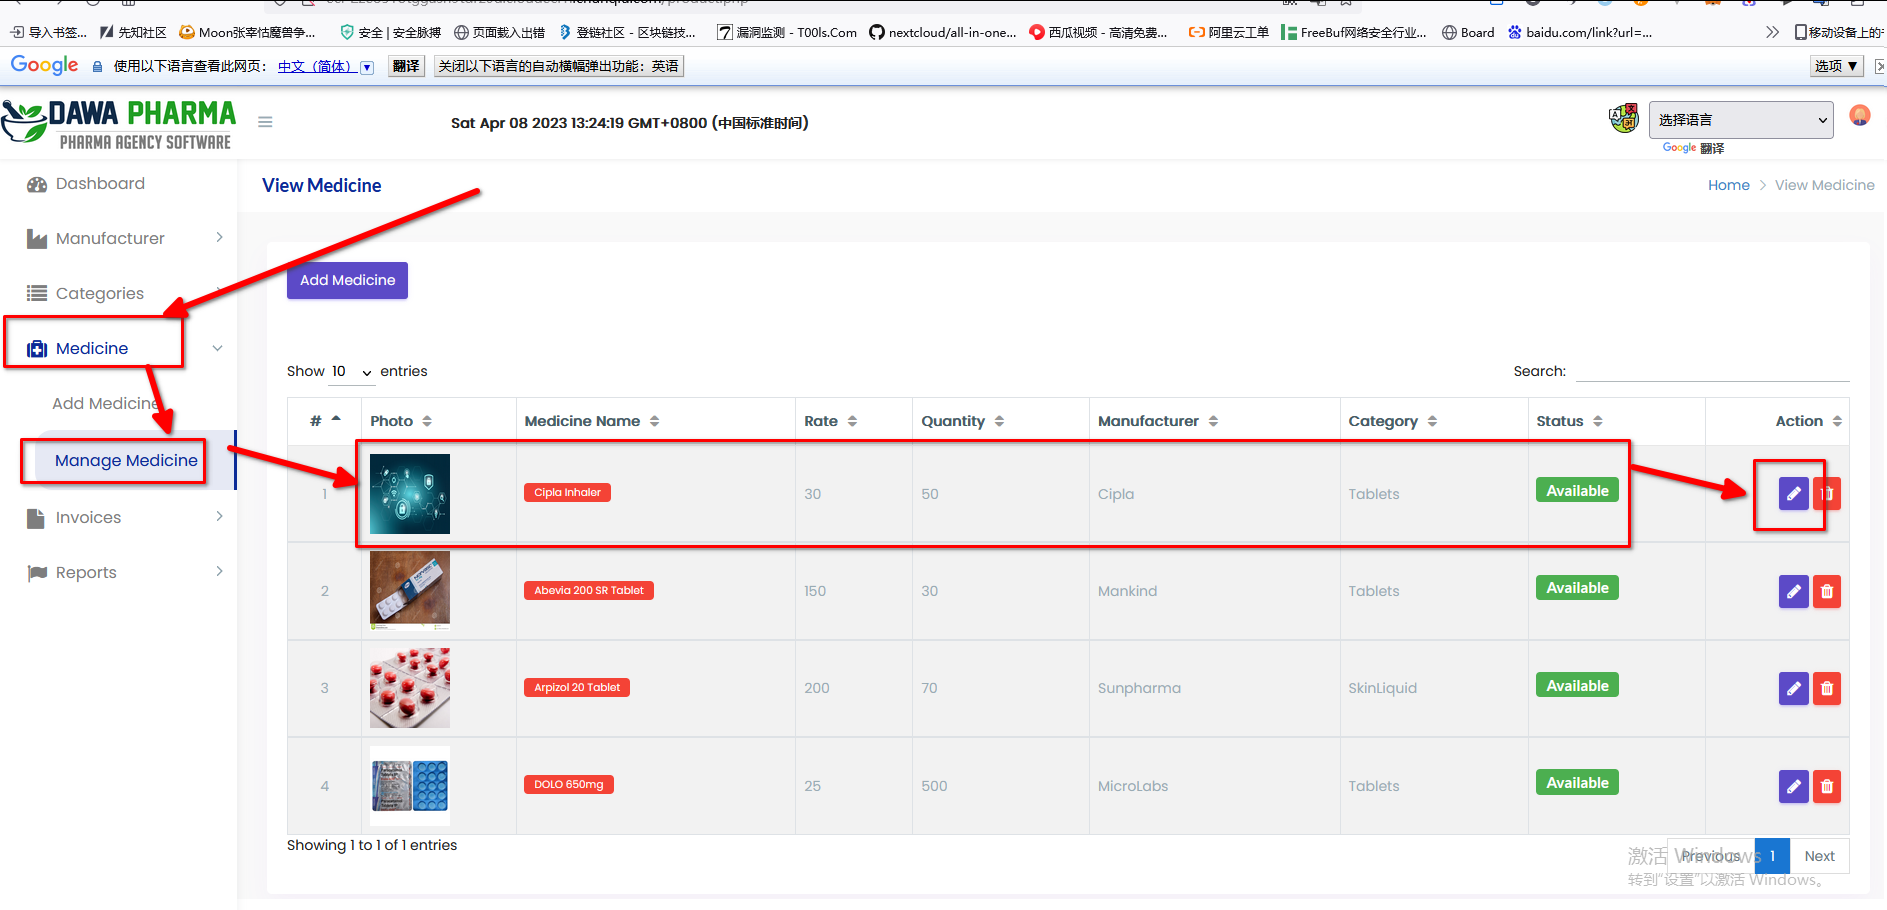1887x910 pixels.
Task: Expand the Invoices sidebar menu
Action: [x=88, y=518]
